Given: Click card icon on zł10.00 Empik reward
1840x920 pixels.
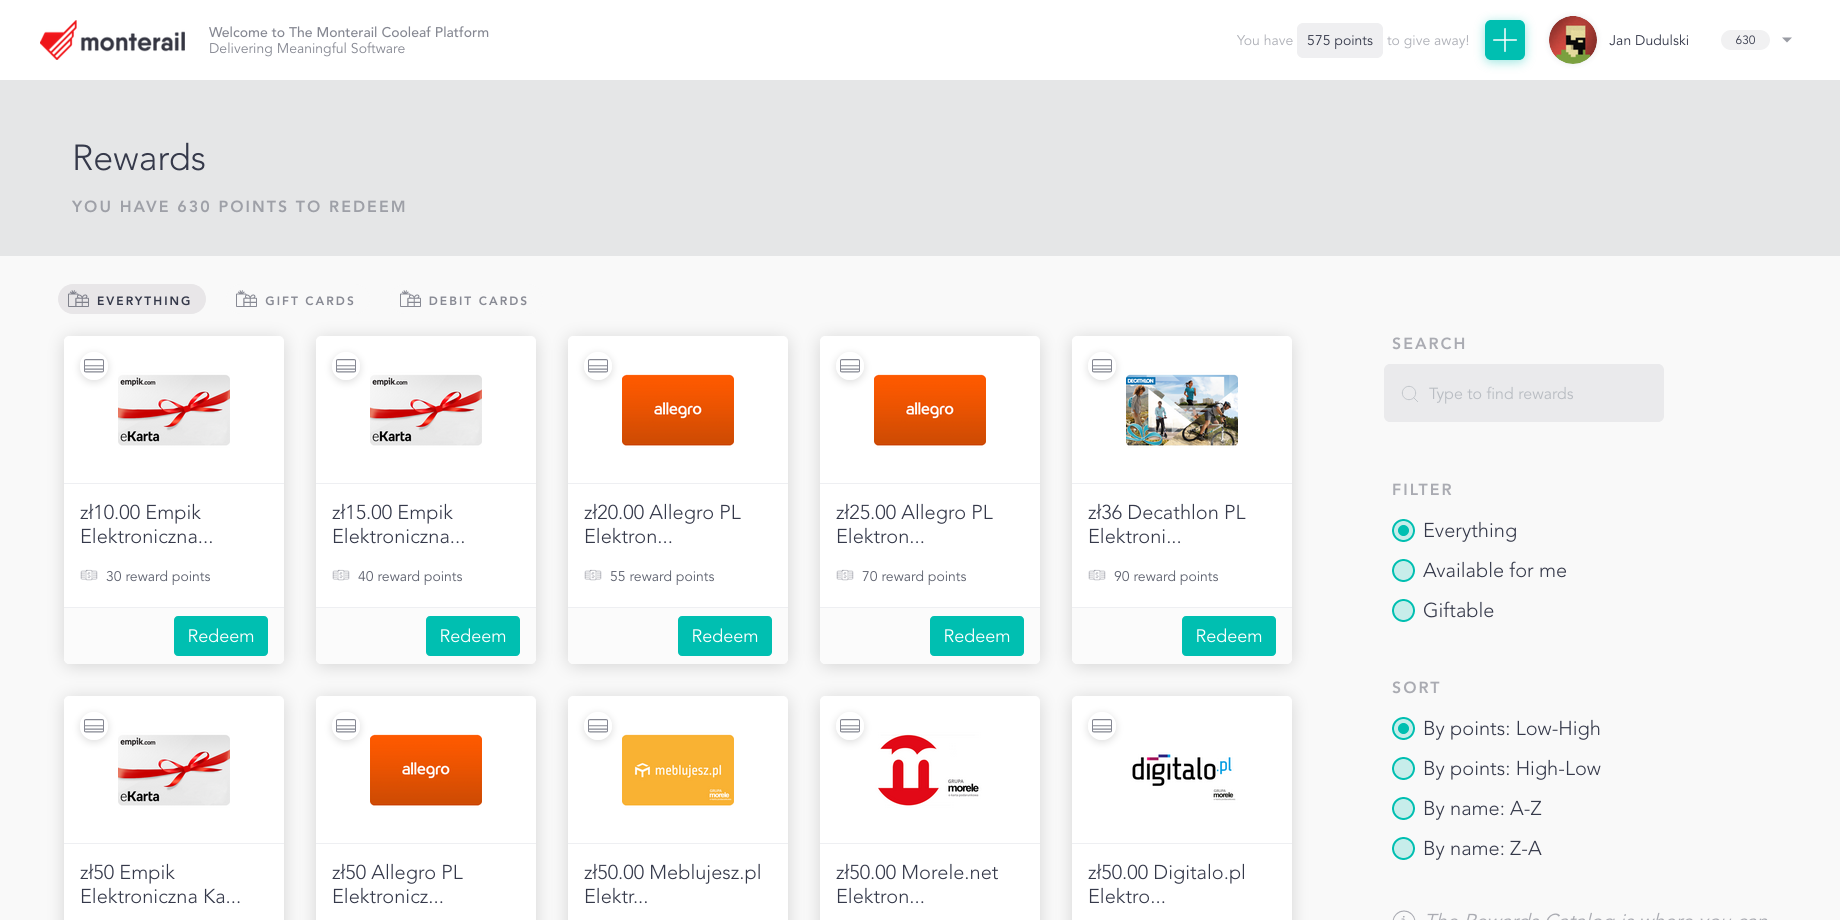Looking at the screenshot, I should [94, 366].
